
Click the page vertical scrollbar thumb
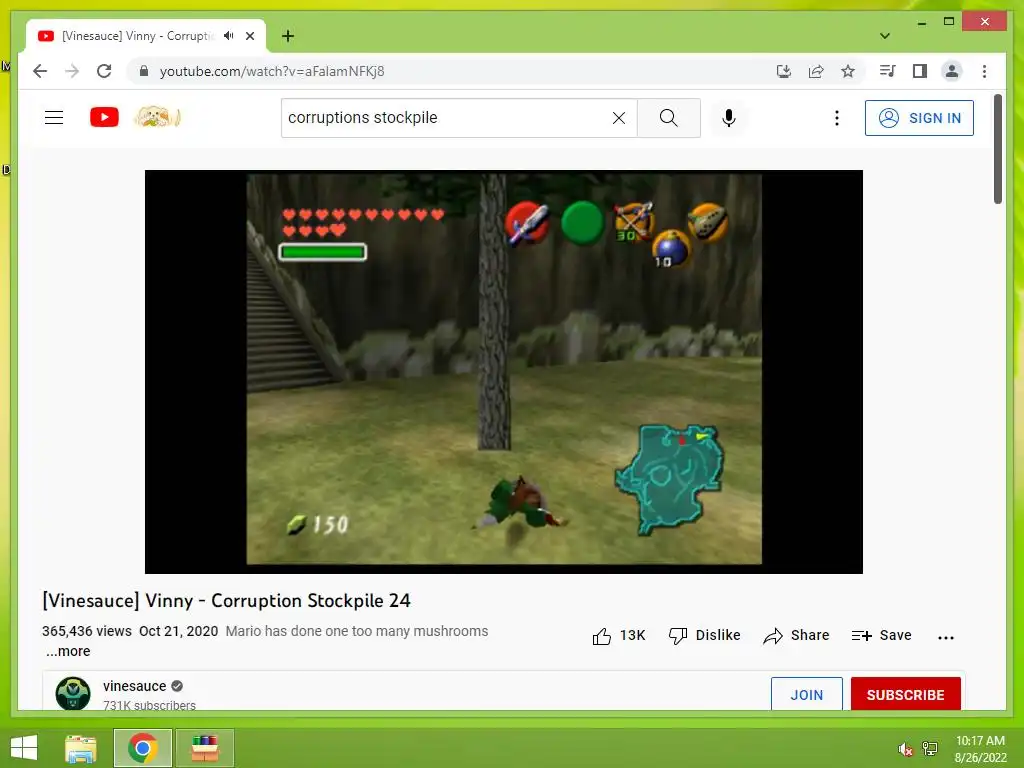pos(997,149)
